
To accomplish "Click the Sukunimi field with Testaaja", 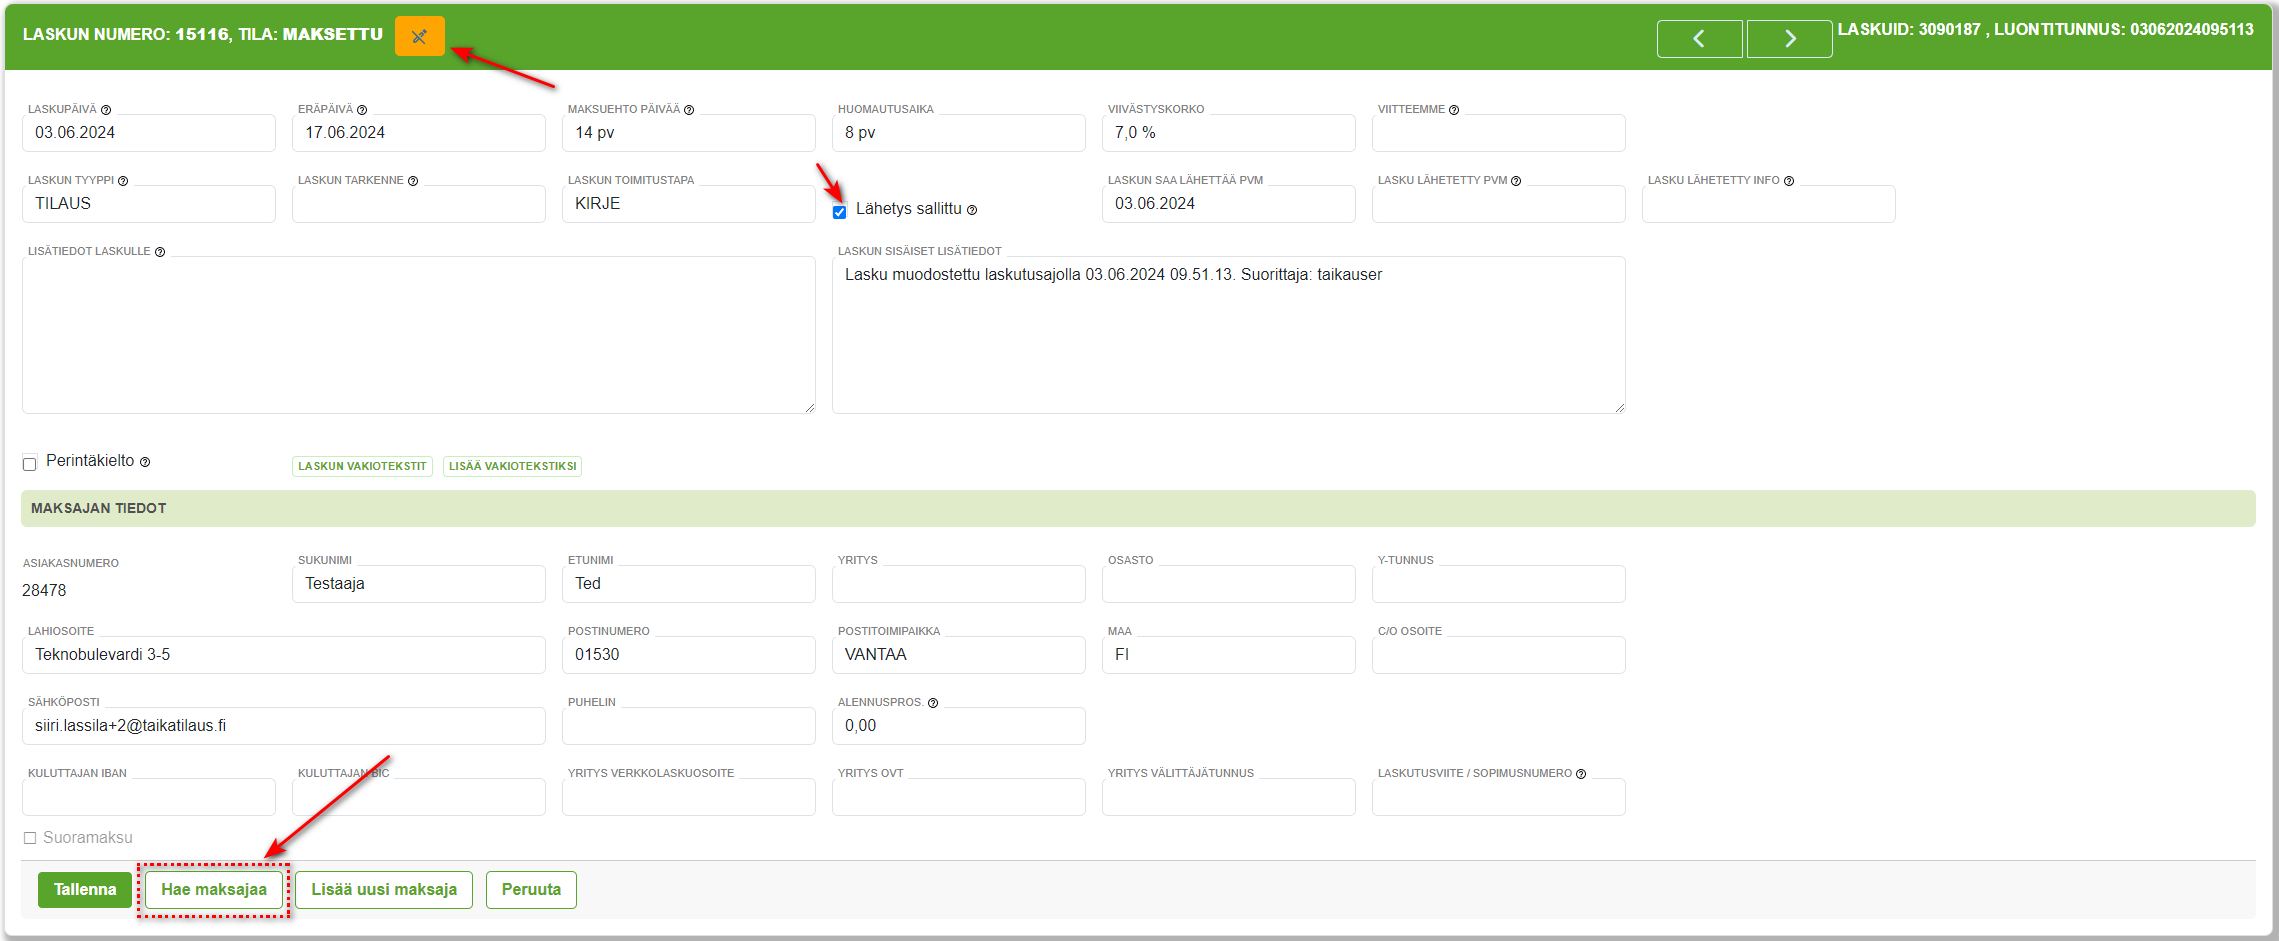I will (419, 584).
